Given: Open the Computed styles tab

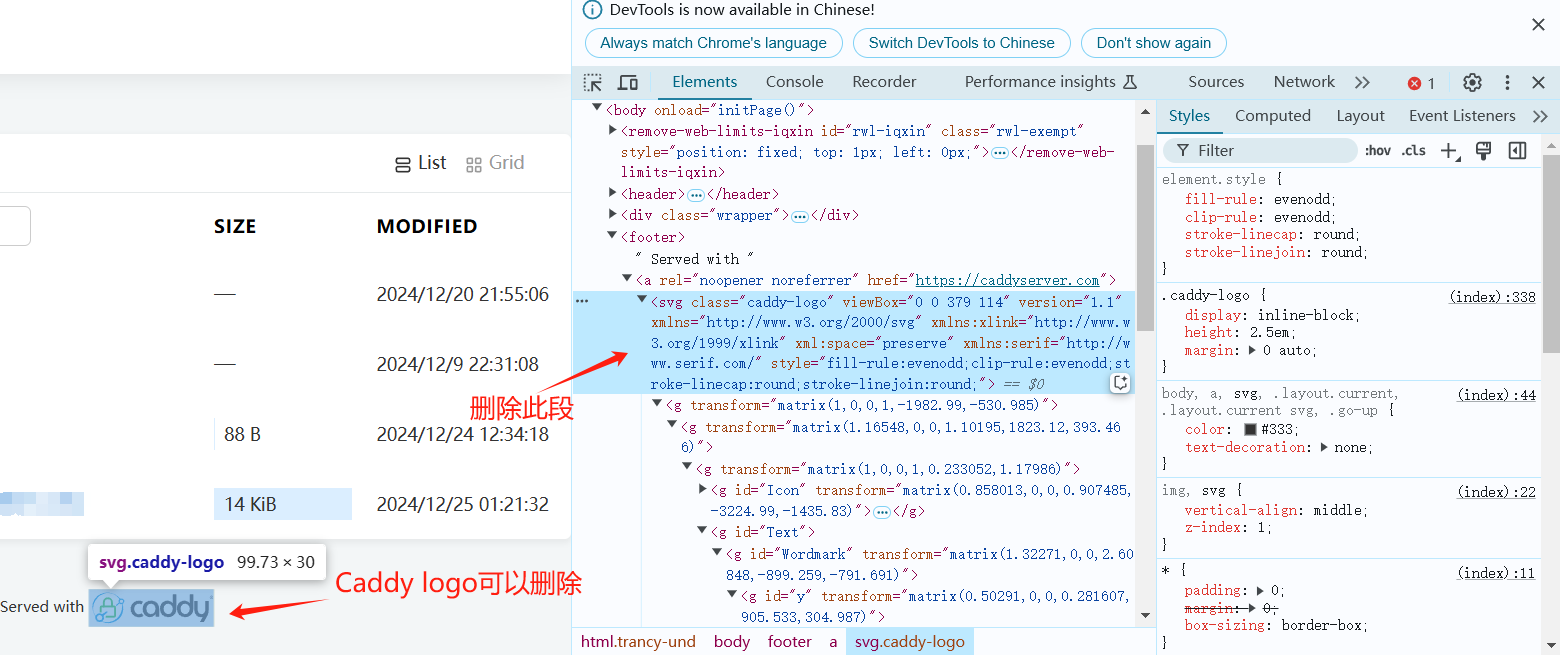Looking at the screenshot, I should click(x=1272, y=116).
